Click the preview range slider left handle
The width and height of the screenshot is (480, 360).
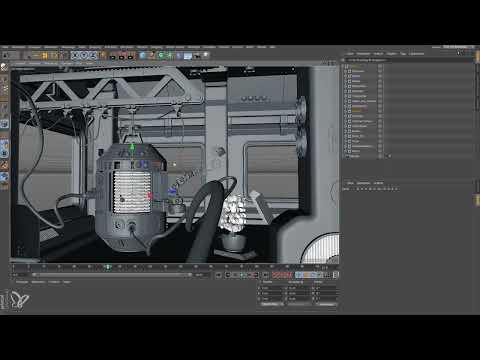click(34, 275)
